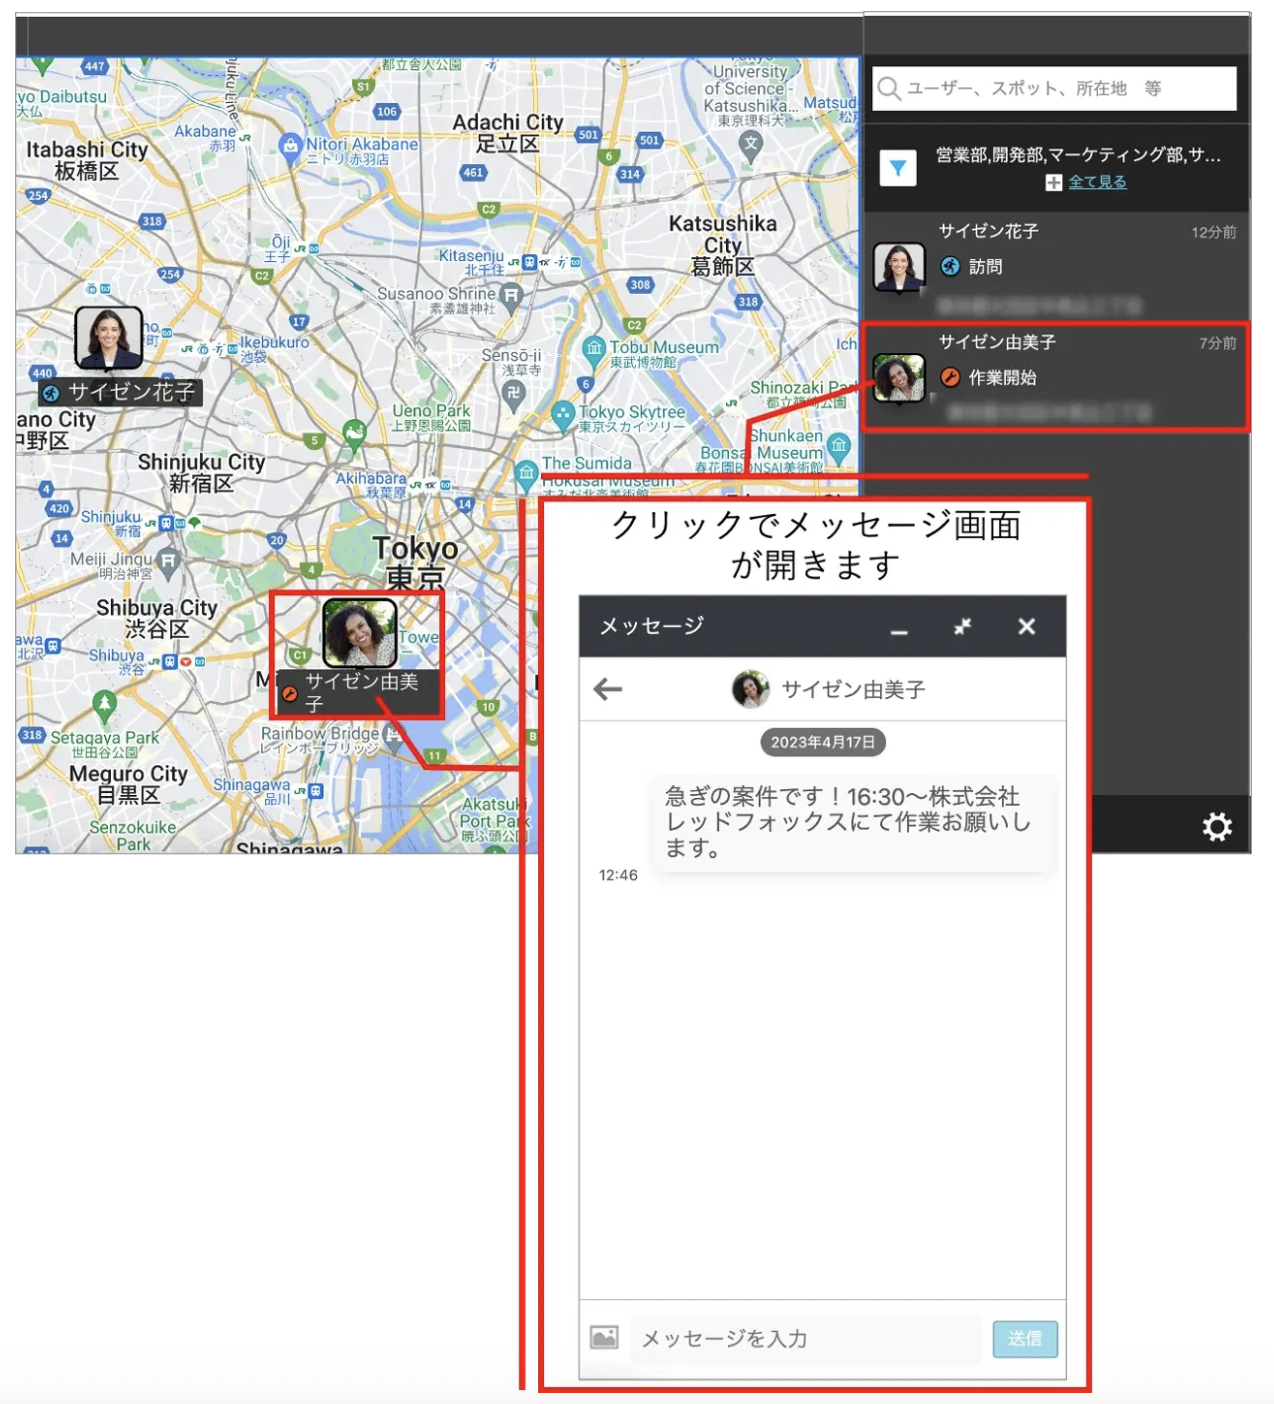Close the メッセージ window
The image size is (1274, 1404).
click(x=1026, y=626)
